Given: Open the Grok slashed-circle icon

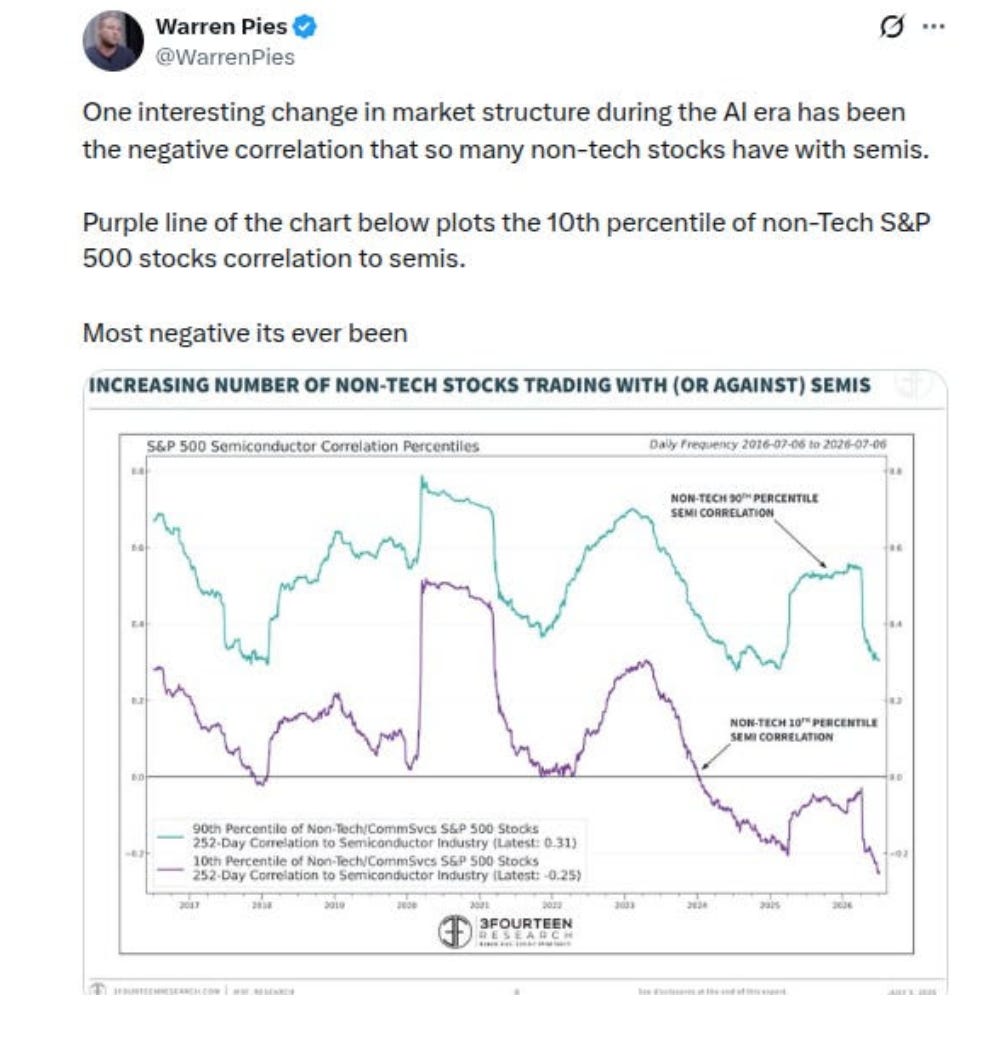Looking at the screenshot, I should pyautogui.click(x=891, y=27).
